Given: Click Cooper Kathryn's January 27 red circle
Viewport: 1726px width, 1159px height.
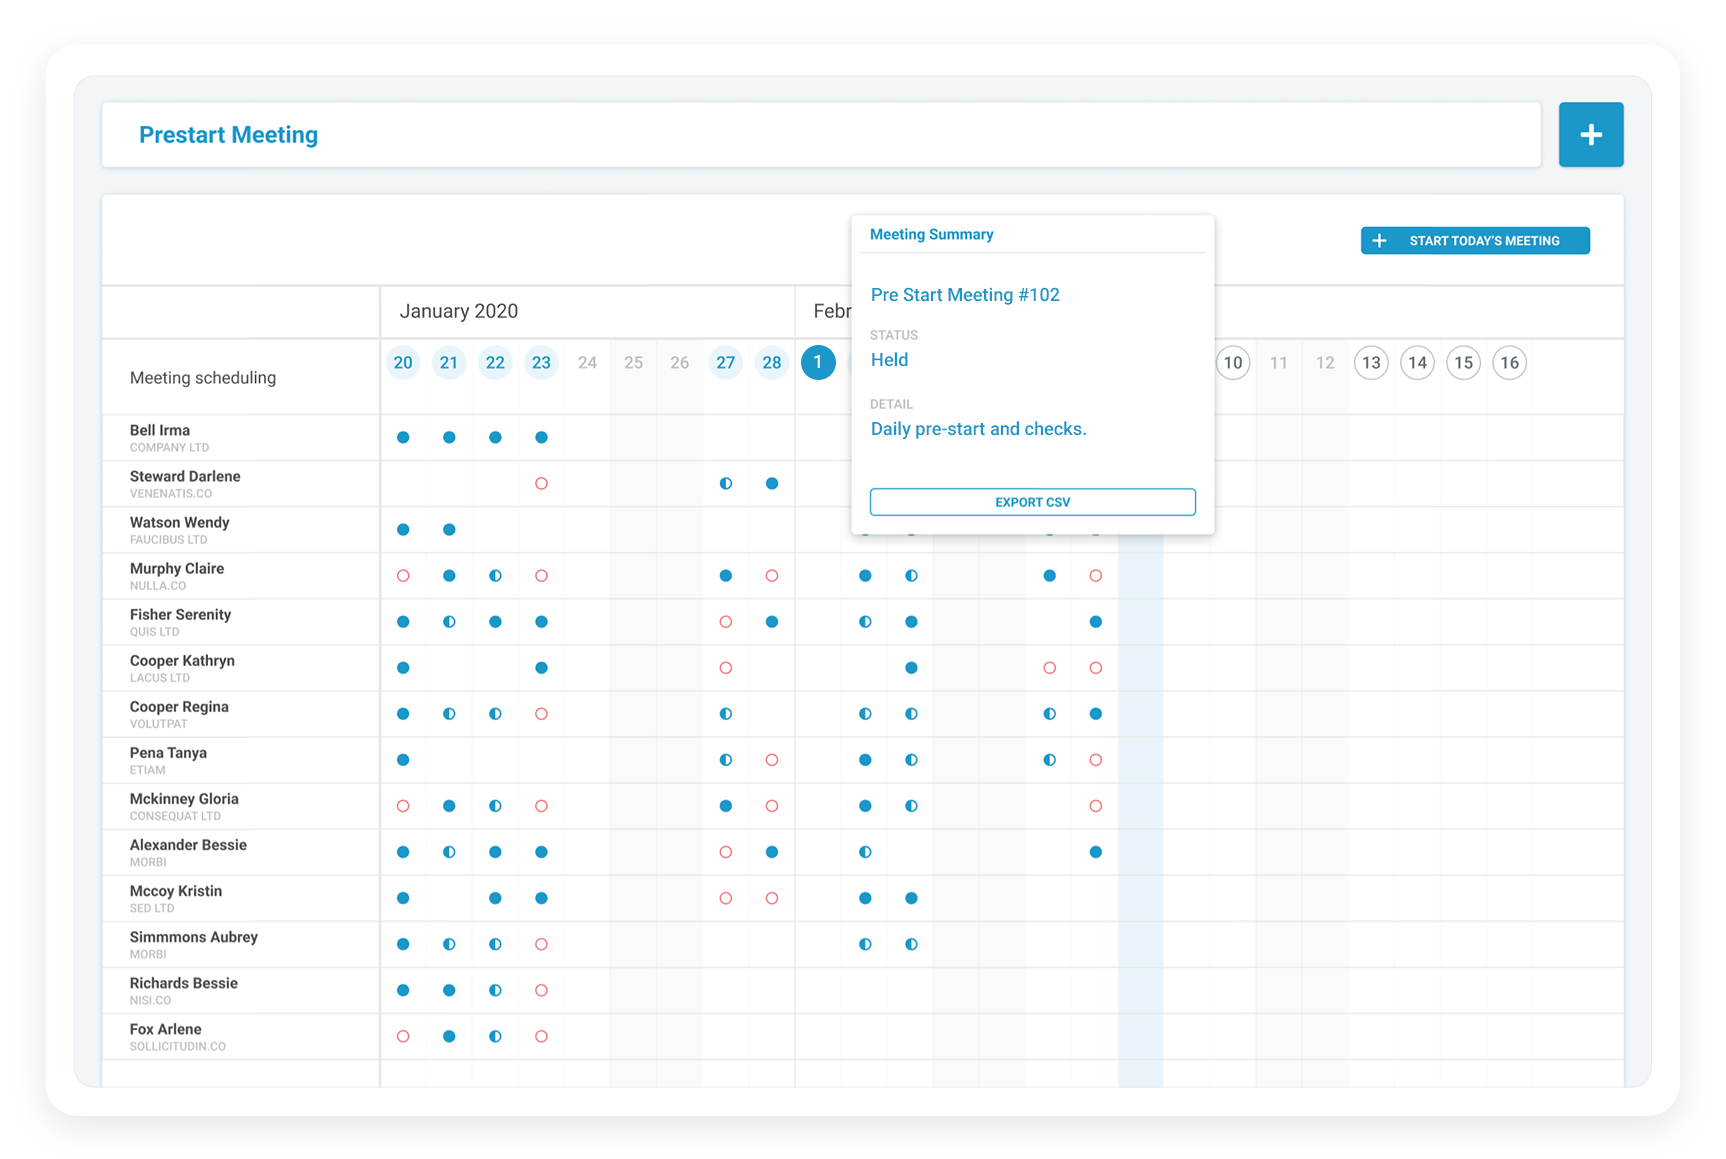Looking at the screenshot, I should 726,668.
